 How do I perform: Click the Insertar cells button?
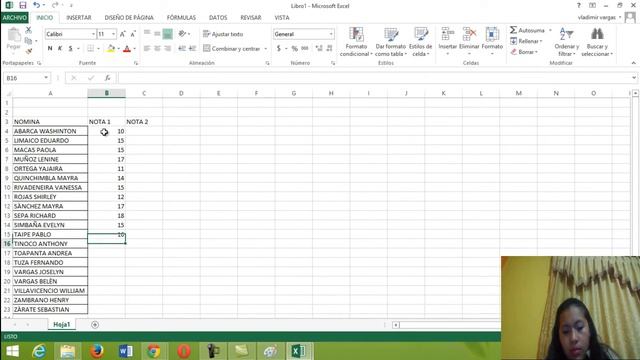pos(448,42)
